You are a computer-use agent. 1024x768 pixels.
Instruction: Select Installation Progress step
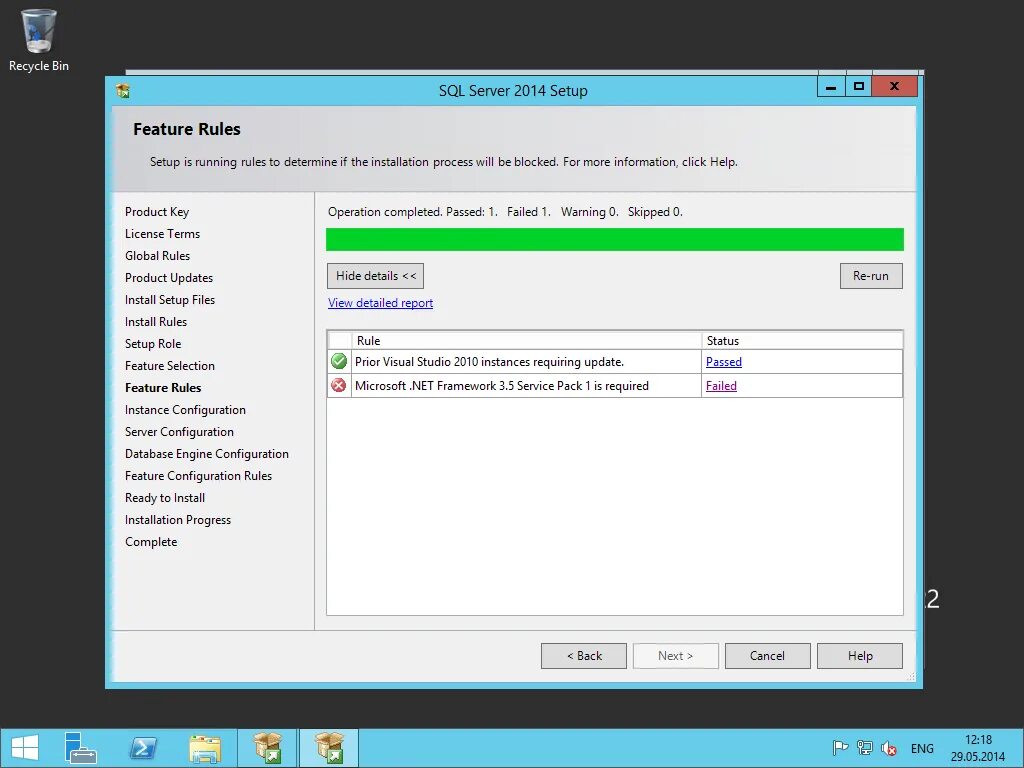click(178, 520)
